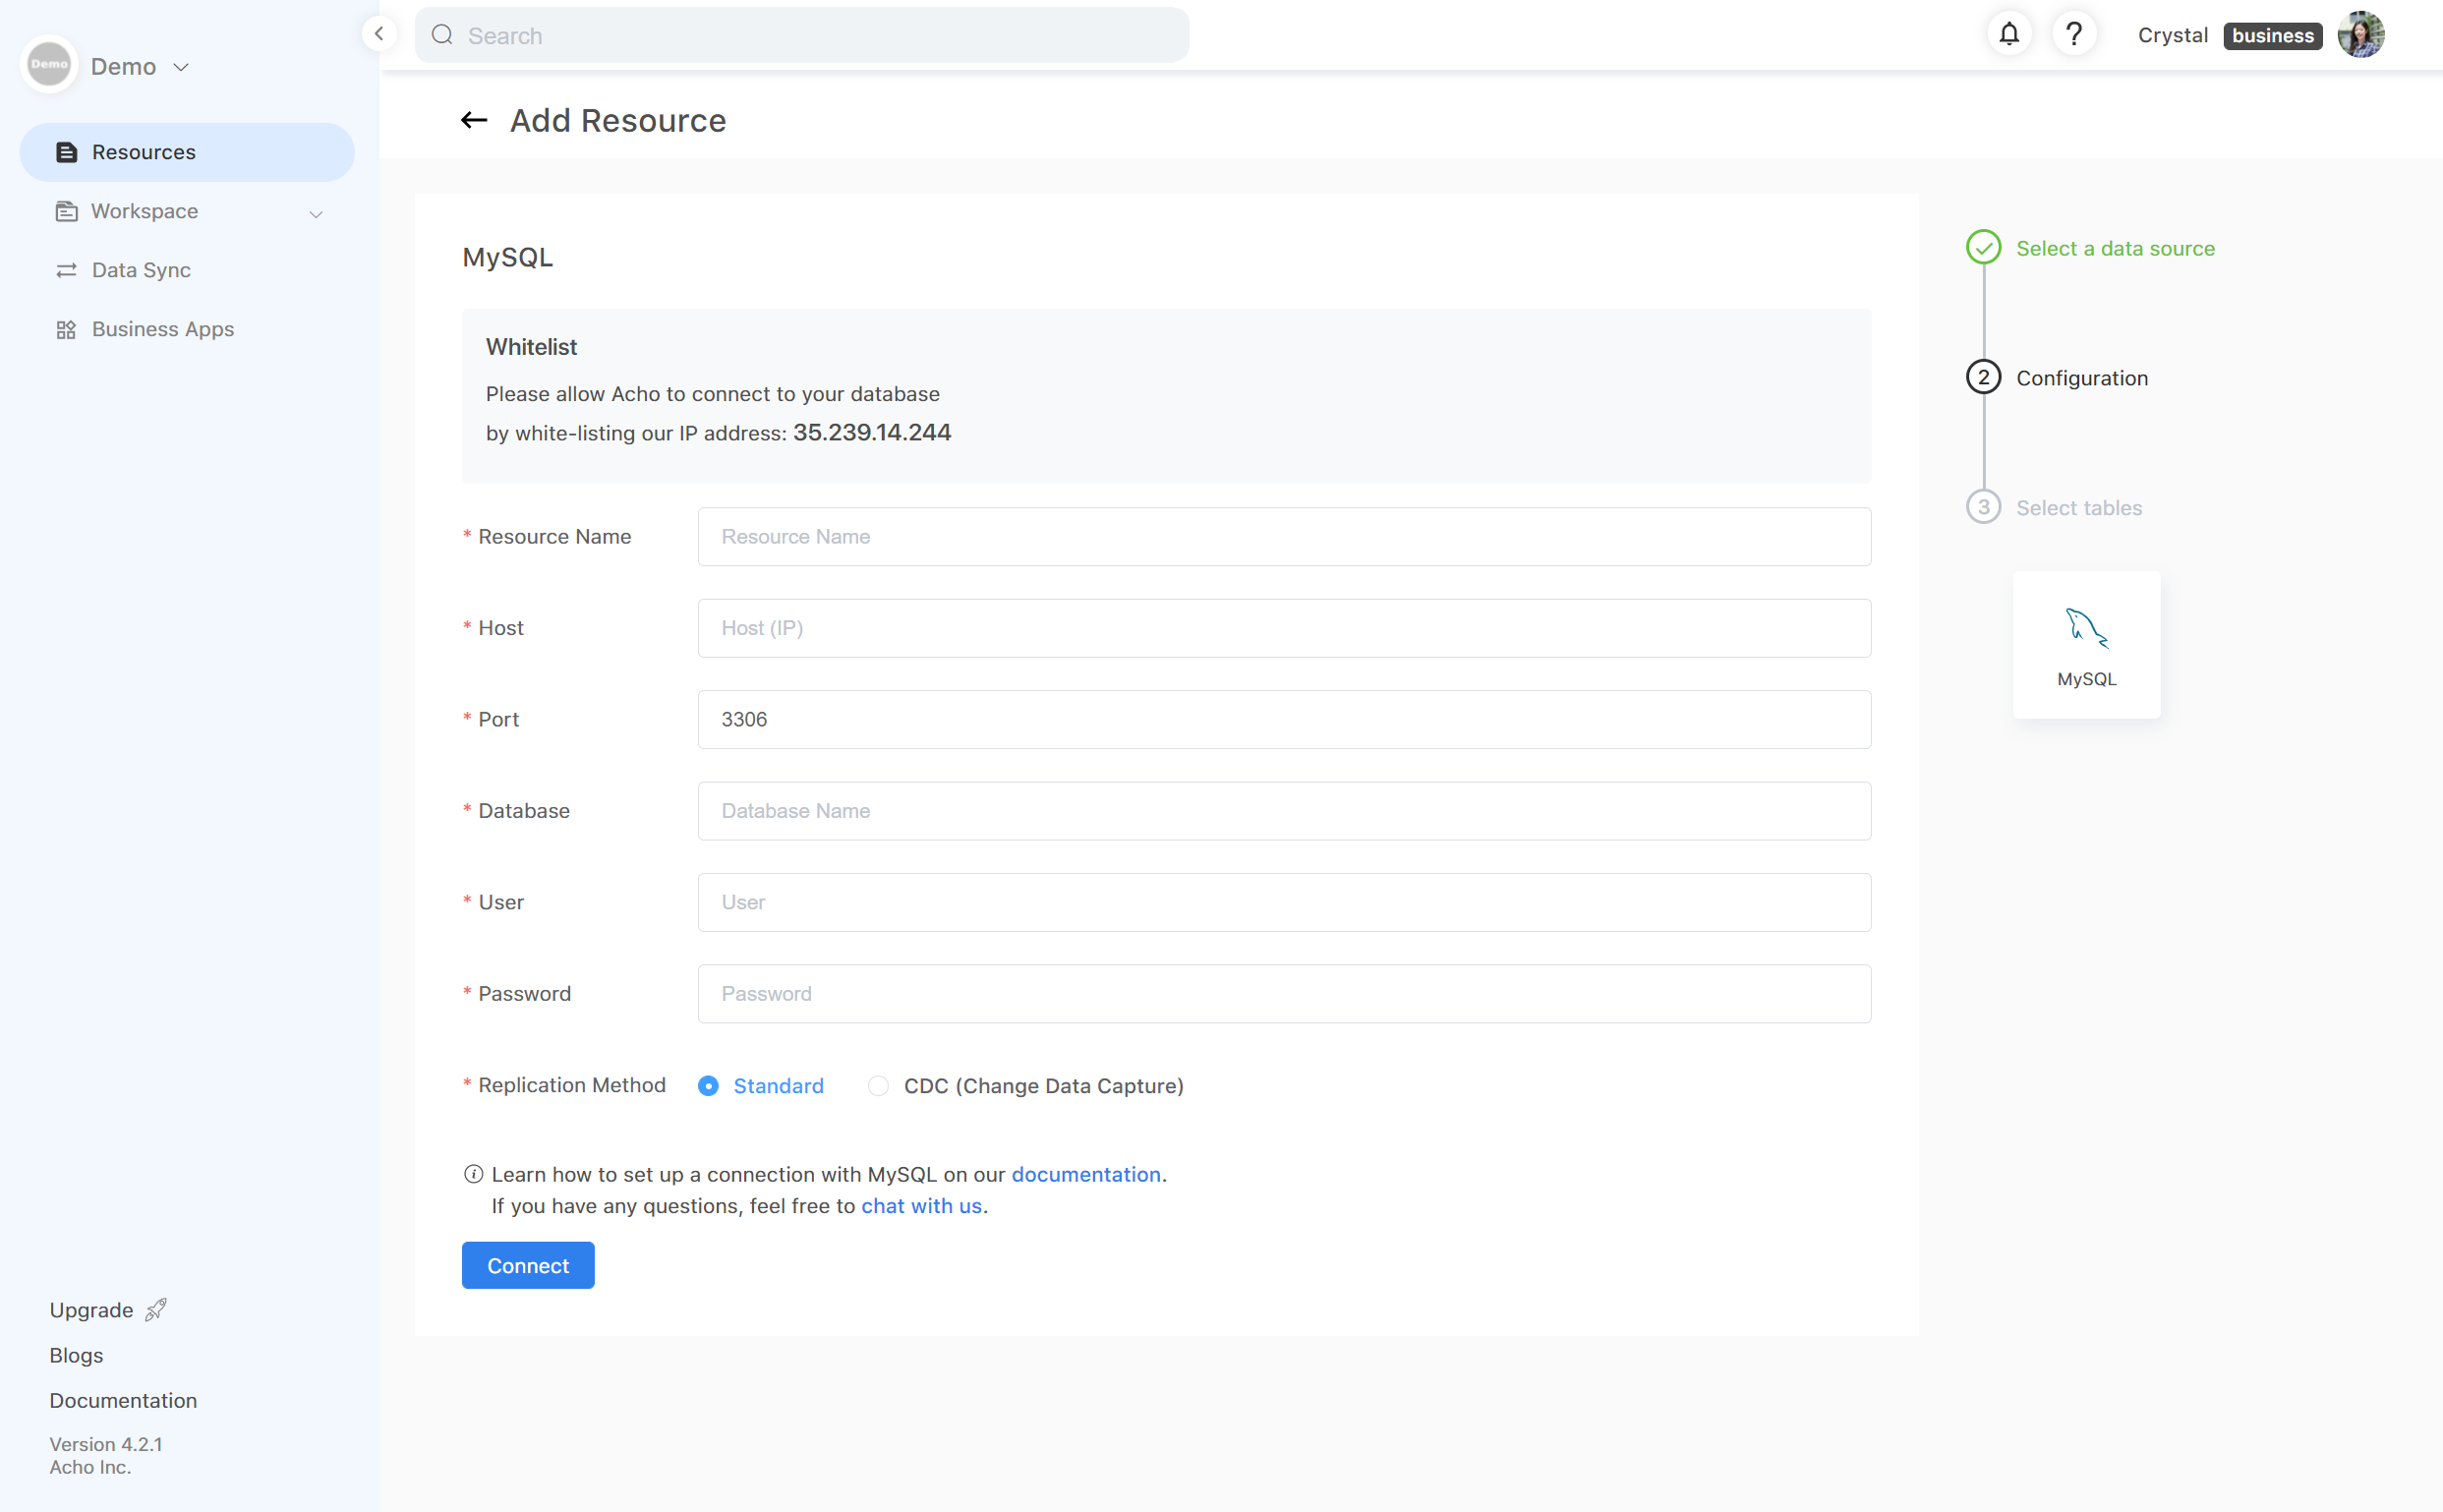Select the Standard replication method

pos(708,1085)
